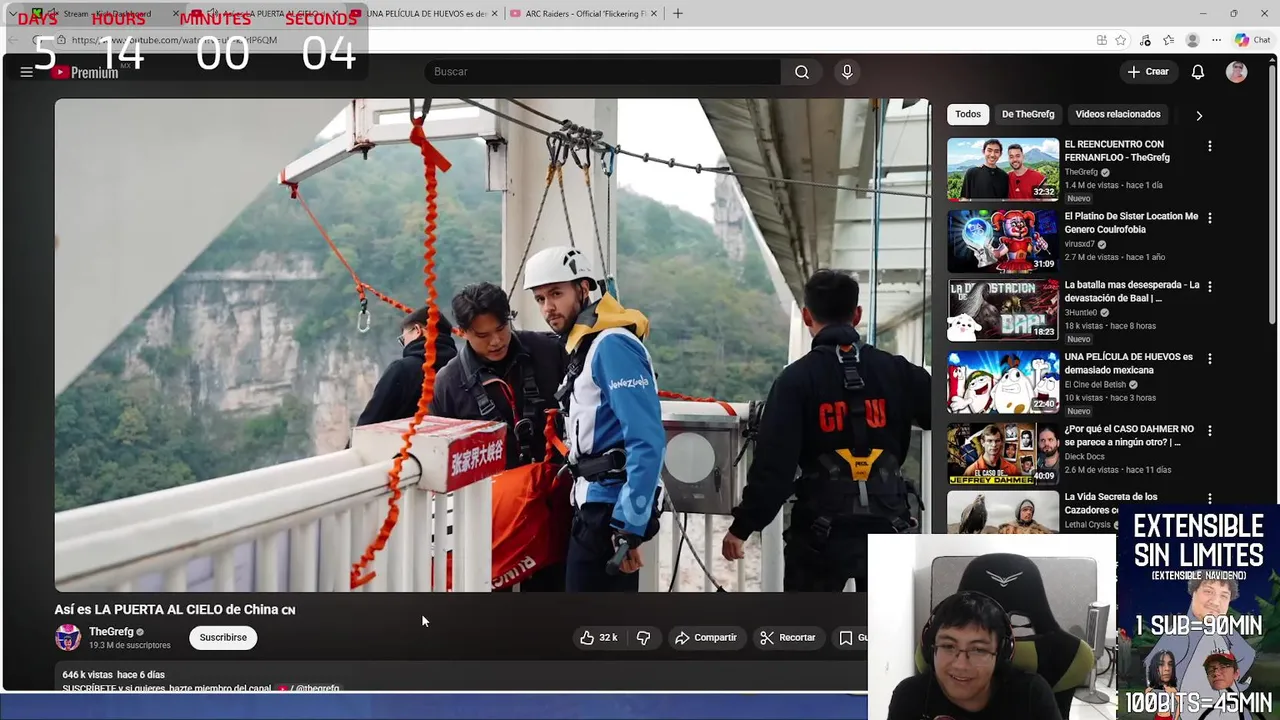Image resolution: width=1280 pixels, height=720 pixels.
Task: Open the favorites list icon in toolbar
Action: pos(1168,40)
